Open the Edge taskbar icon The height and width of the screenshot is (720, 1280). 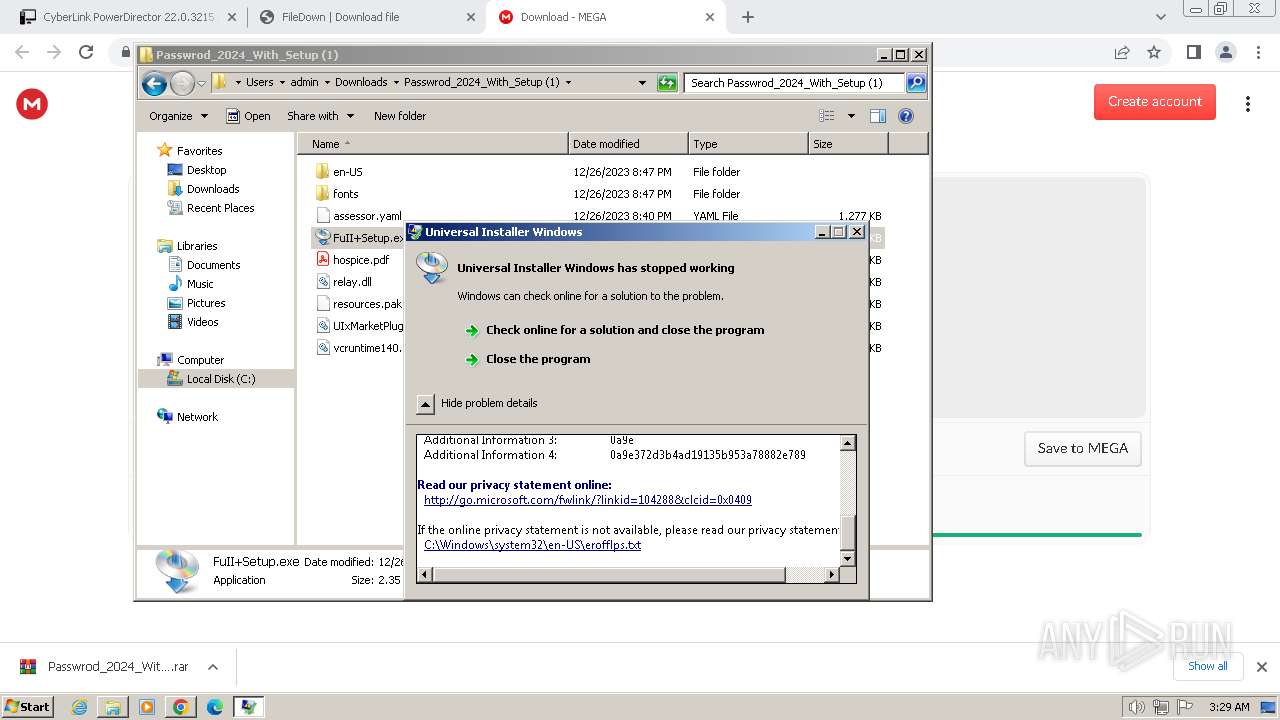(x=214, y=707)
